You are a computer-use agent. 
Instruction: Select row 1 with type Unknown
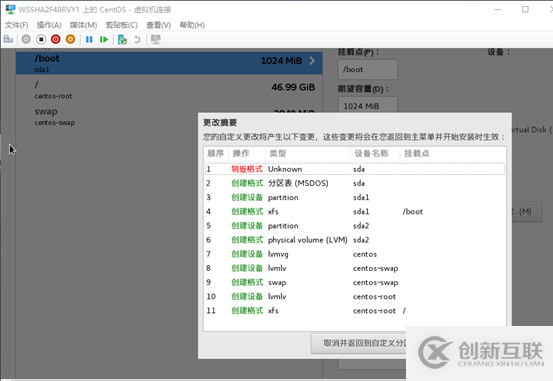(355, 169)
